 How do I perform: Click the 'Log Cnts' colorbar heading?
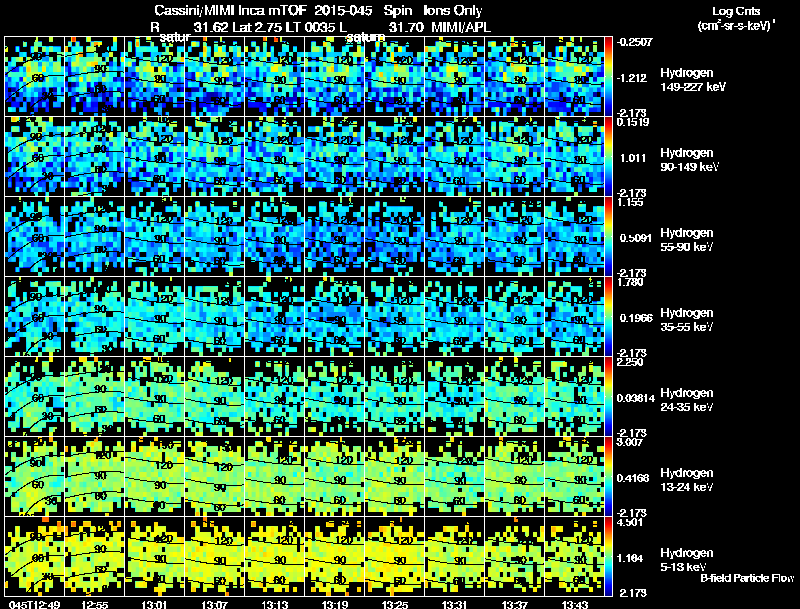[736, 11]
